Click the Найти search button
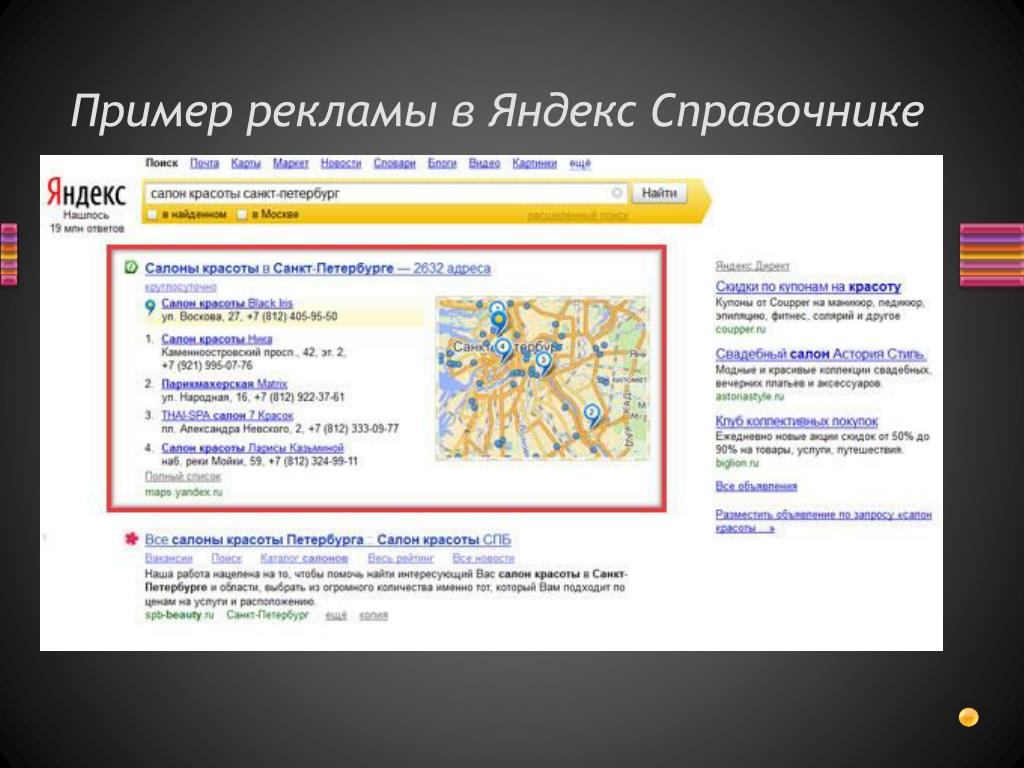Screen dimensions: 1024x768 click(x=658, y=193)
